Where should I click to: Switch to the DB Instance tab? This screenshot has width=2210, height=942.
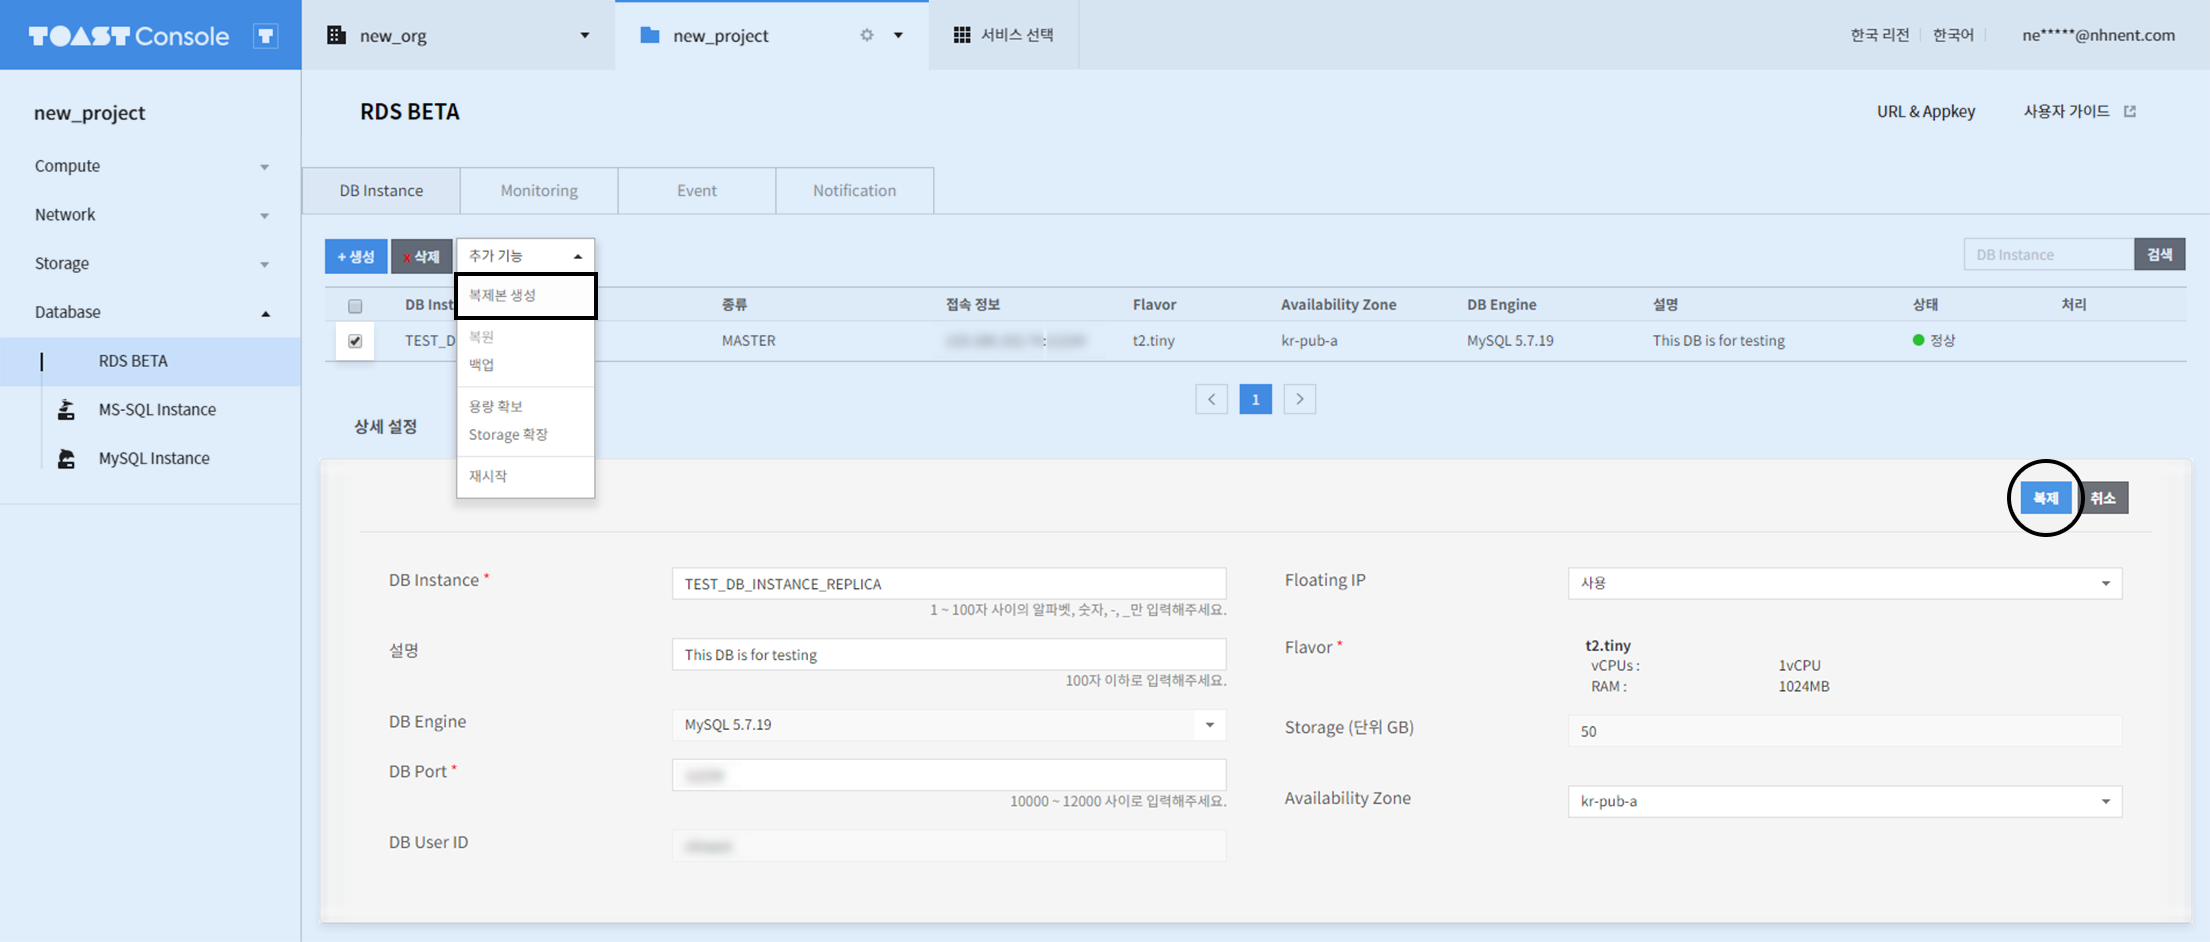381,190
